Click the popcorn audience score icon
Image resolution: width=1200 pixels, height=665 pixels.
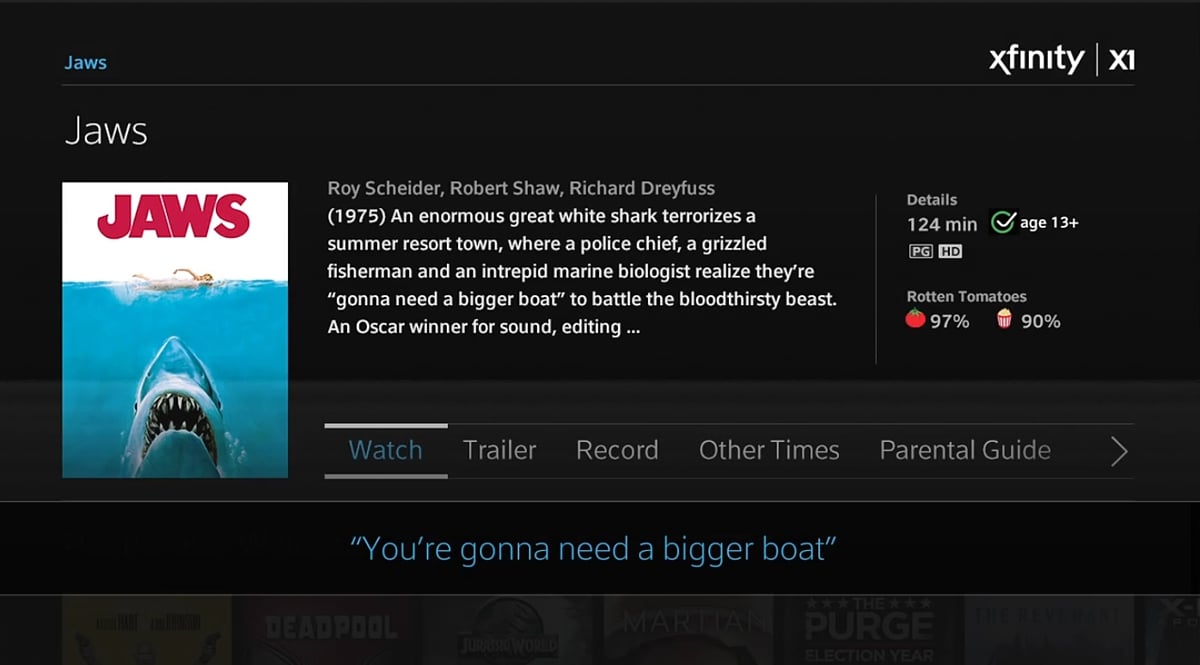coord(1004,320)
